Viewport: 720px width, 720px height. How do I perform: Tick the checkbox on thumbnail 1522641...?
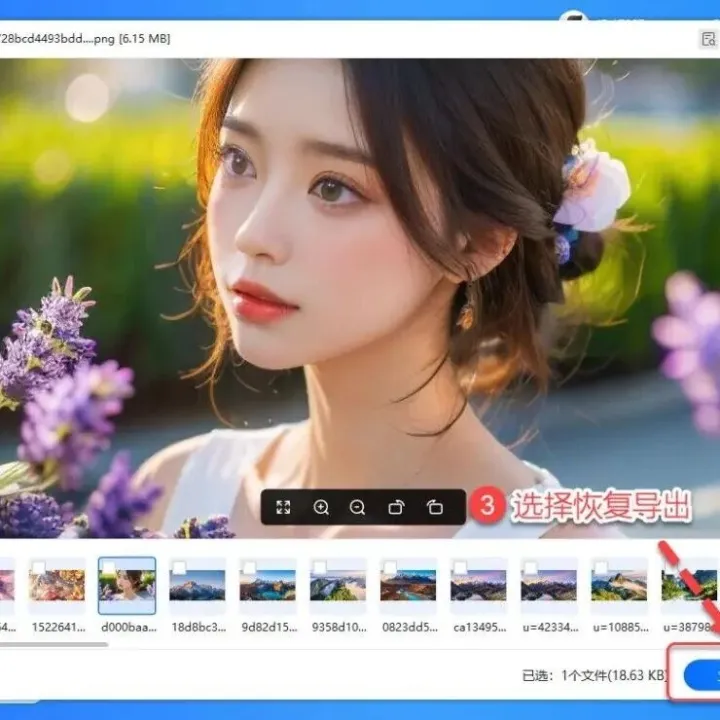tap(39, 568)
